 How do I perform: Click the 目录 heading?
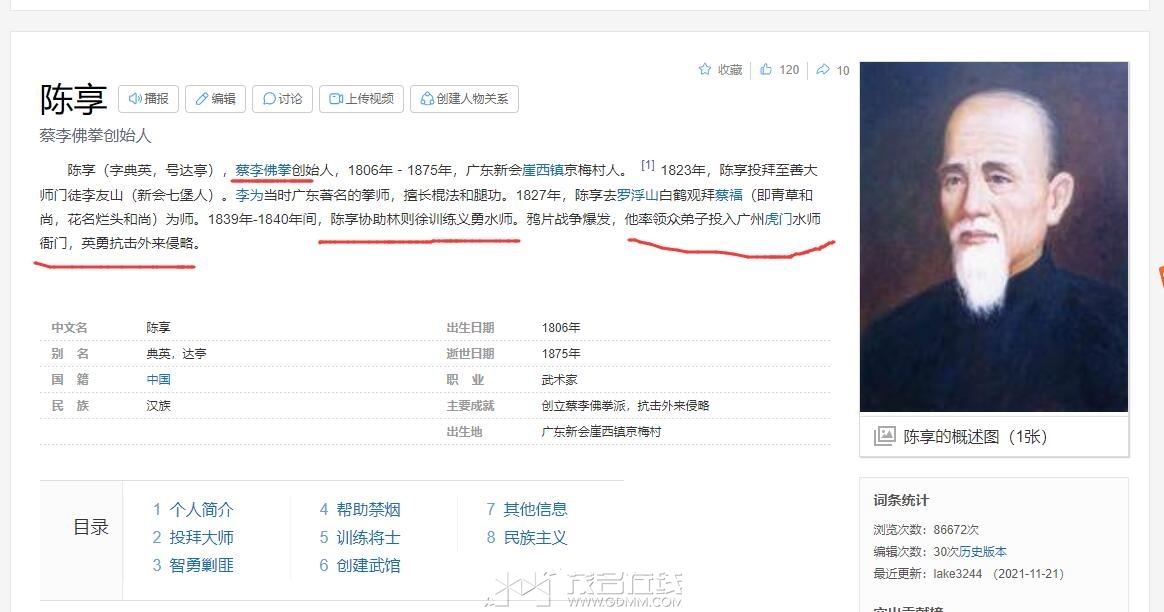(91, 527)
